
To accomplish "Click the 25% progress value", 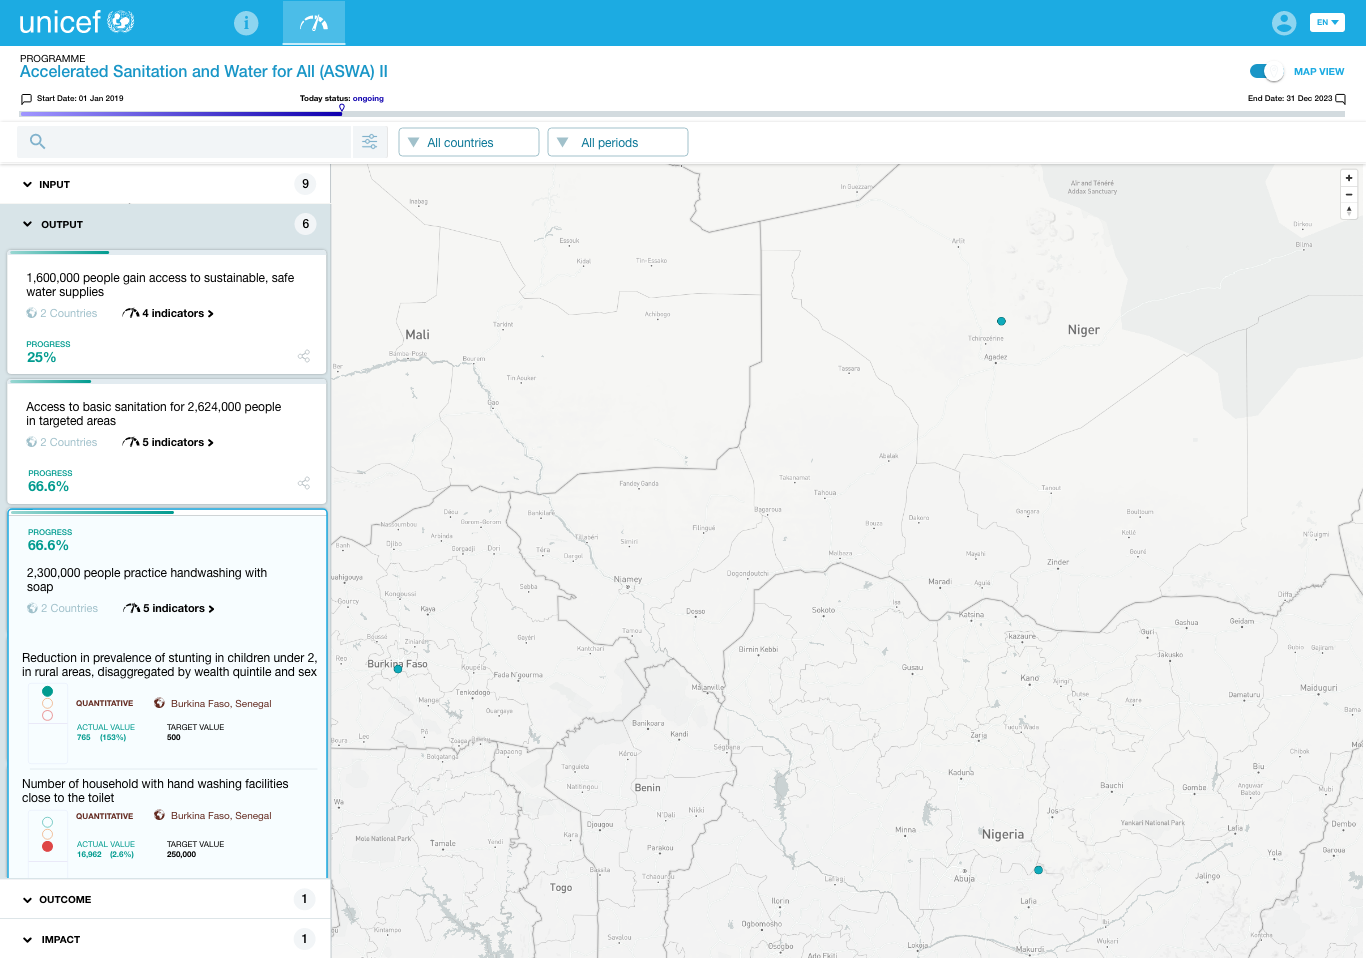I will point(42,358).
